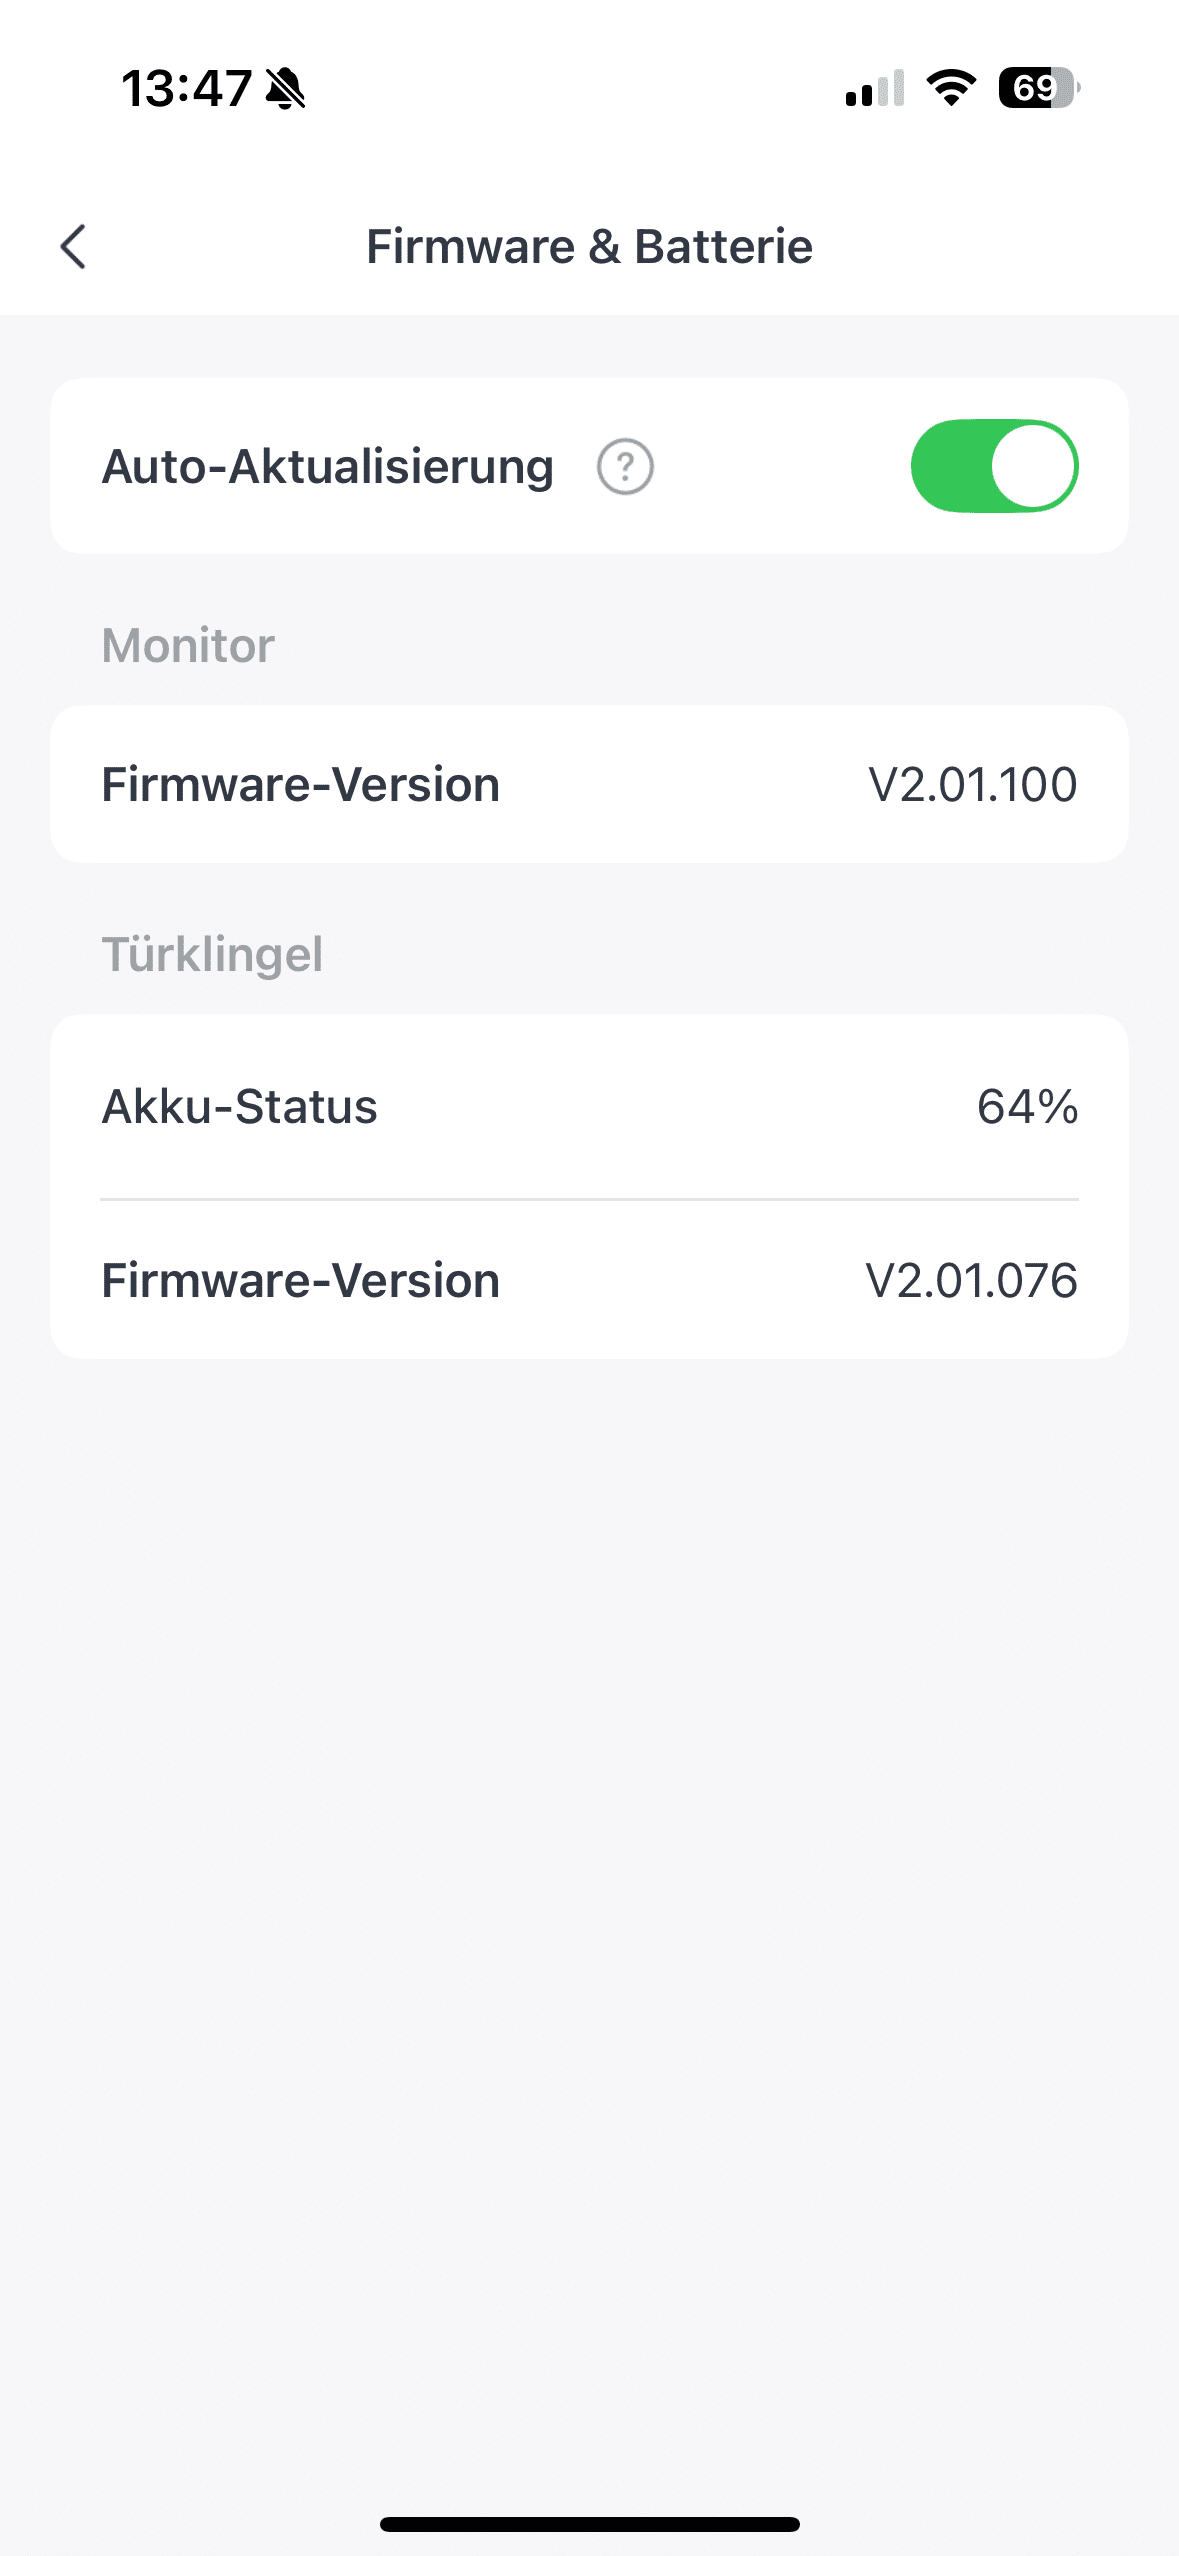Open the Auto-Aktualisierung help question mark
Image resolution: width=1179 pixels, height=2556 pixels.
(625, 467)
